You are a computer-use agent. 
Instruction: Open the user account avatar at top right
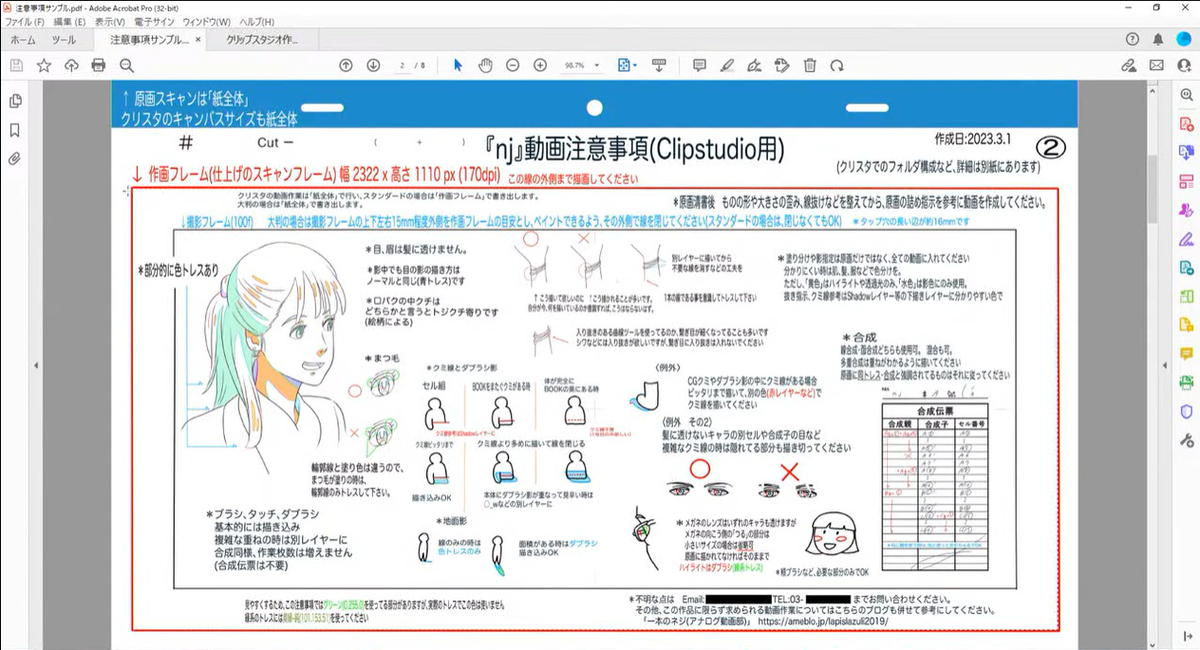pyautogui.click(x=1184, y=39)
